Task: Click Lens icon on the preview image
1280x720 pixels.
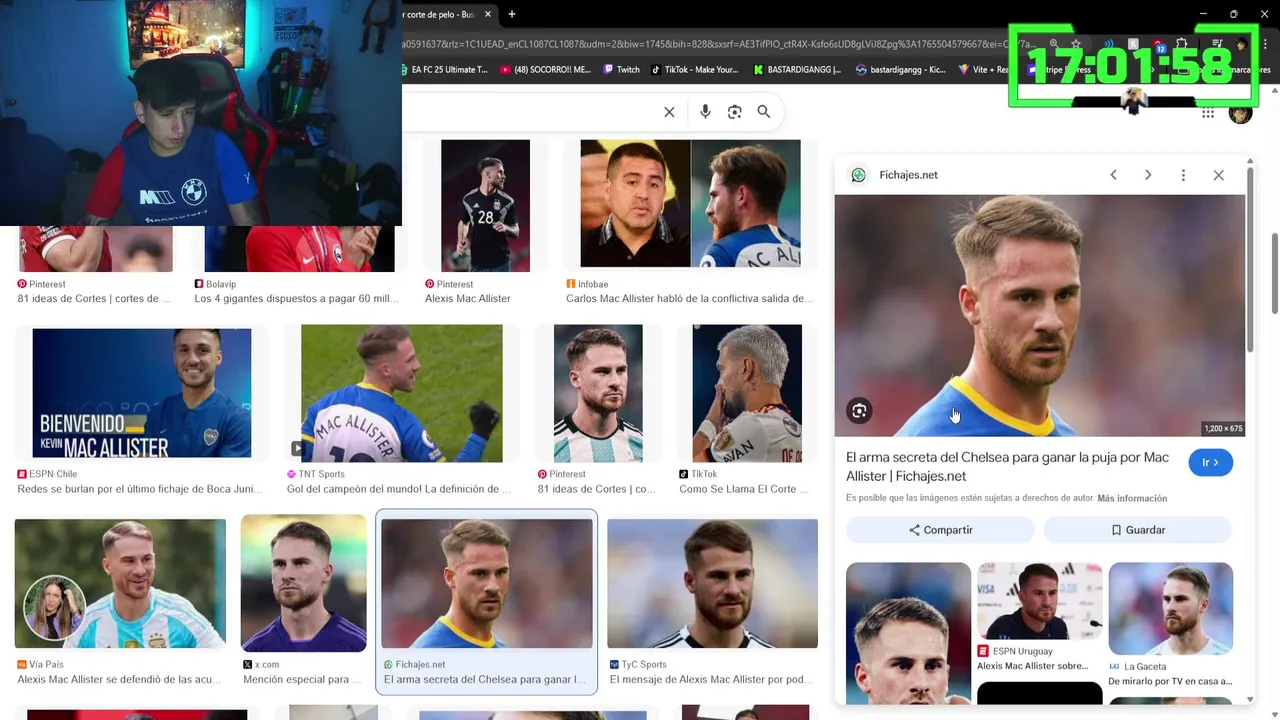Action: (859, 411)
